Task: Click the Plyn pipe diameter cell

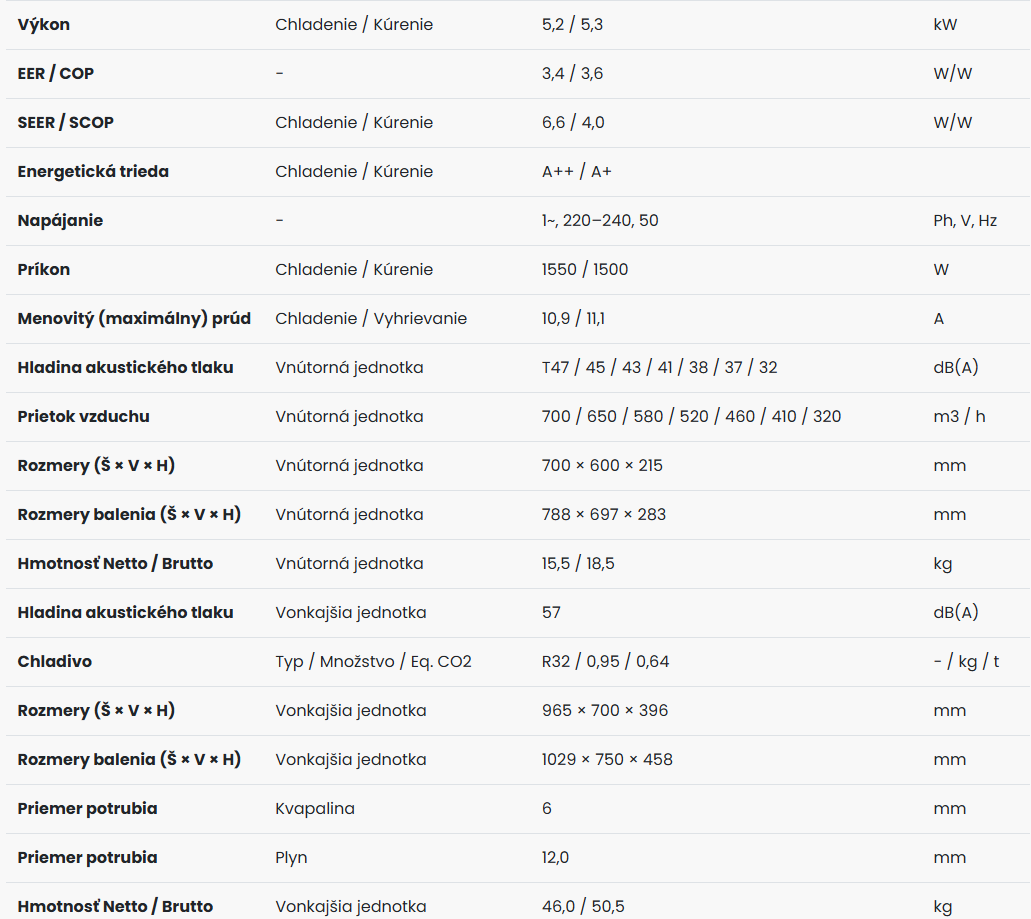Action: [291, 858]
